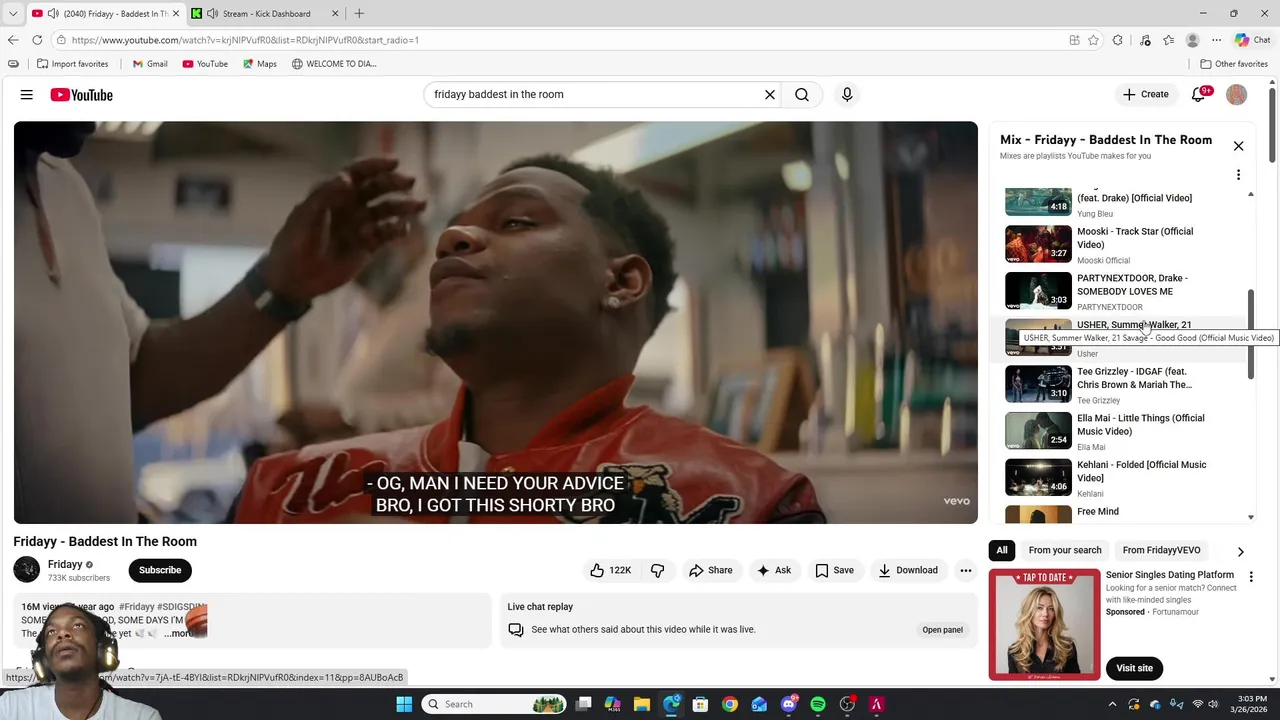Click the browser back arrow

pos(13,40)
